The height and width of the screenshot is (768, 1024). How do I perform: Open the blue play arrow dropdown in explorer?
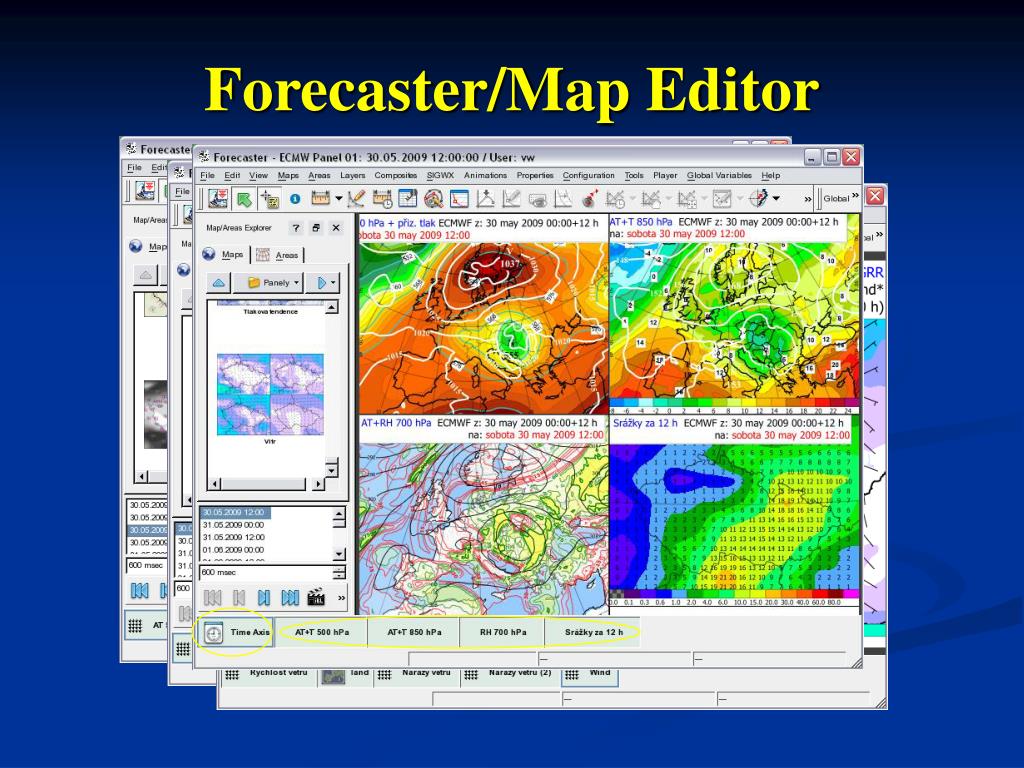tap(323, 283)
